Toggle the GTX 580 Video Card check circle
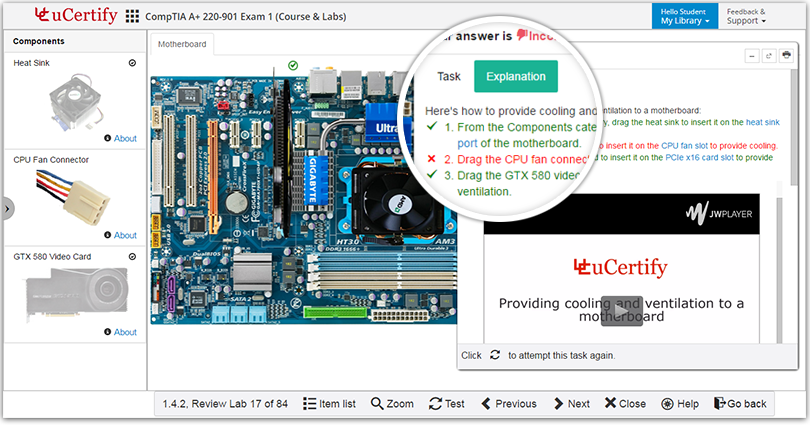The width and height of the screenshot is (810, 430). (132, 256)
